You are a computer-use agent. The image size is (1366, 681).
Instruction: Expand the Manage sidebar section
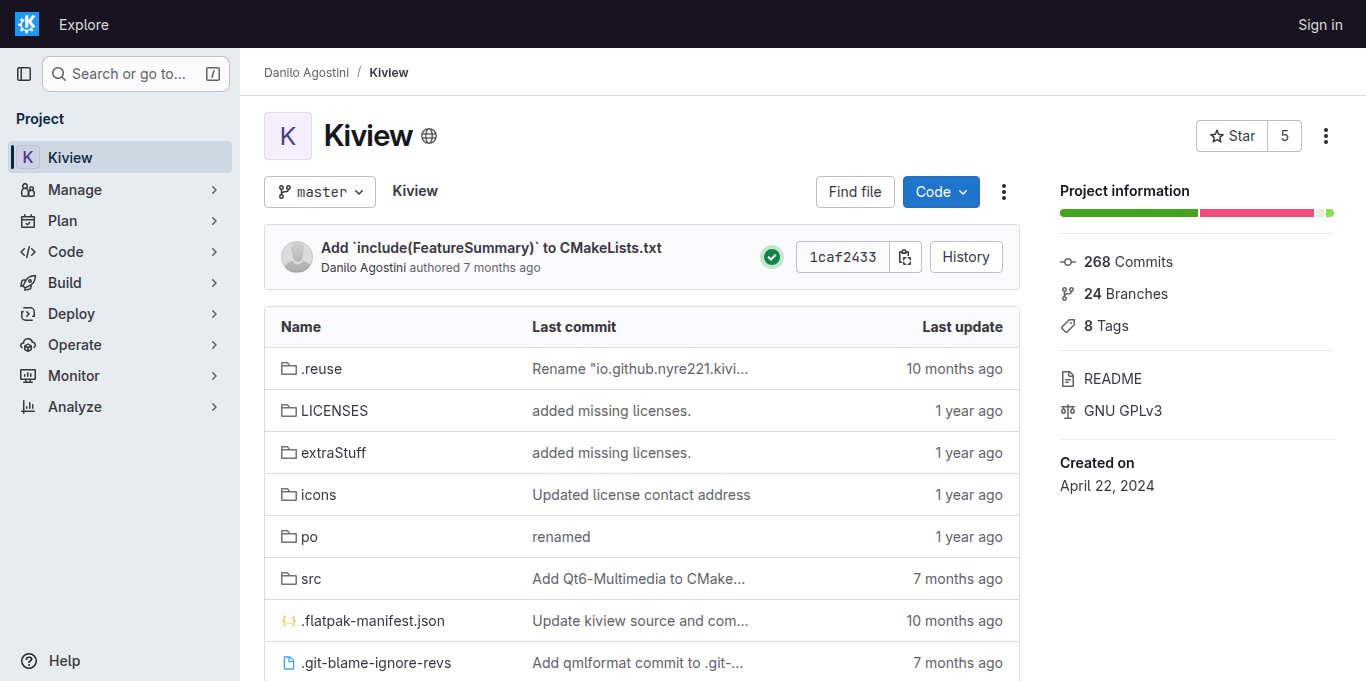[x=120, y=190]
